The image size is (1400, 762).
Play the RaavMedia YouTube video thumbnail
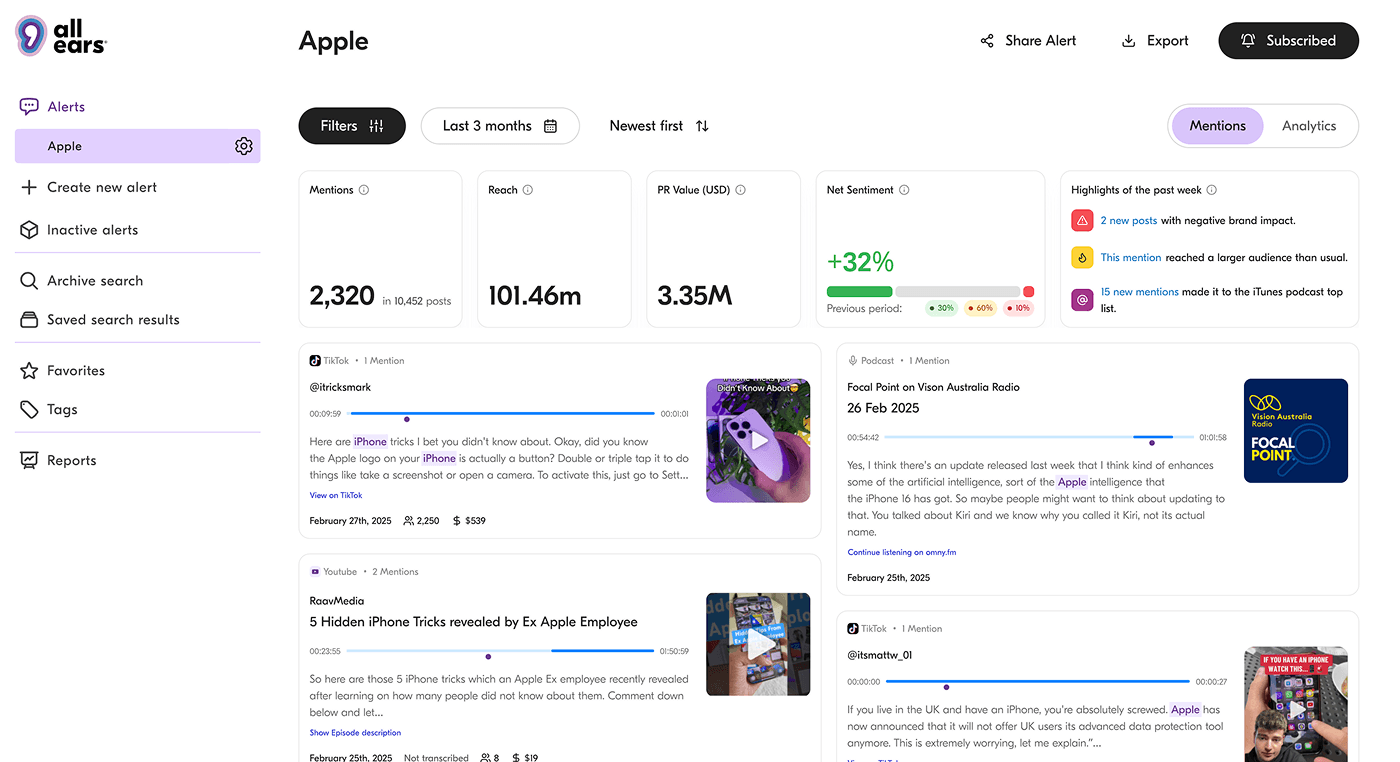(758, 644)
